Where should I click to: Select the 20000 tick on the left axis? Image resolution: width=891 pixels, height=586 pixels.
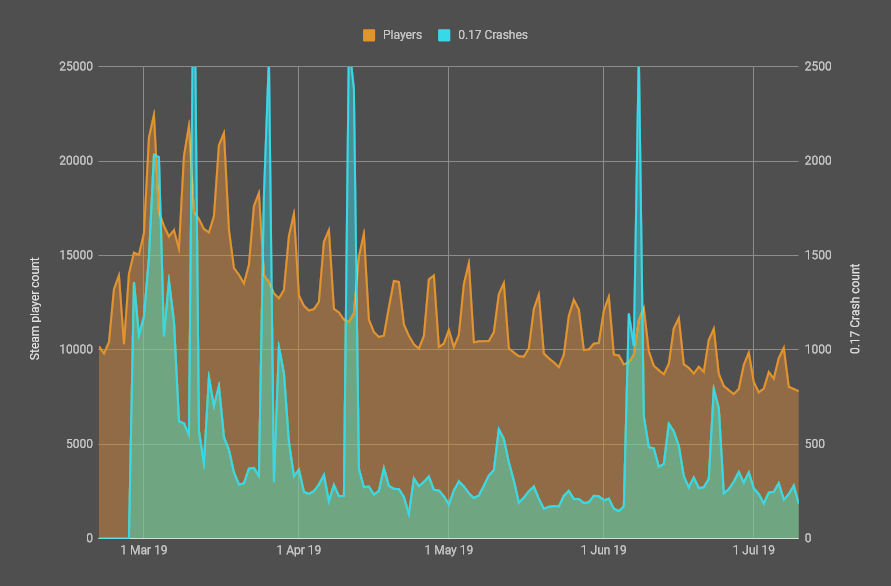(76, 161)
